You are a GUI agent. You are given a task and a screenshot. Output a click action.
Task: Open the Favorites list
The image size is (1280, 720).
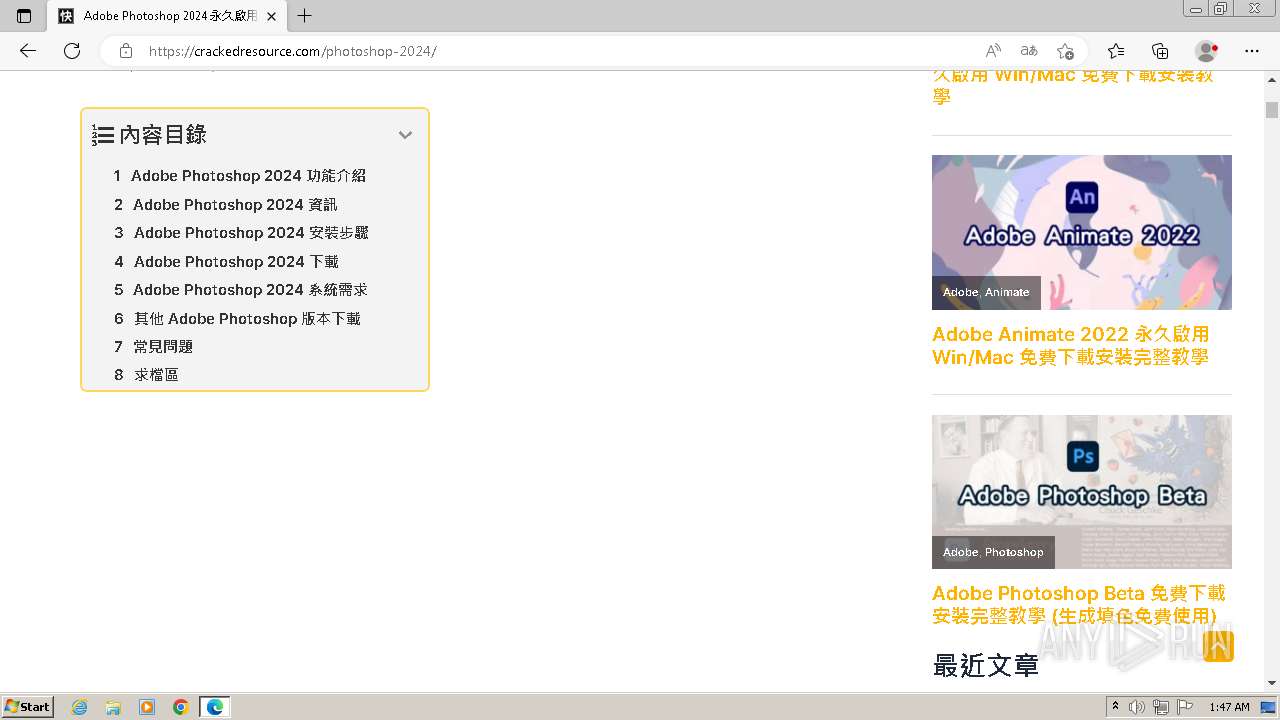[x=1116, y=51]
